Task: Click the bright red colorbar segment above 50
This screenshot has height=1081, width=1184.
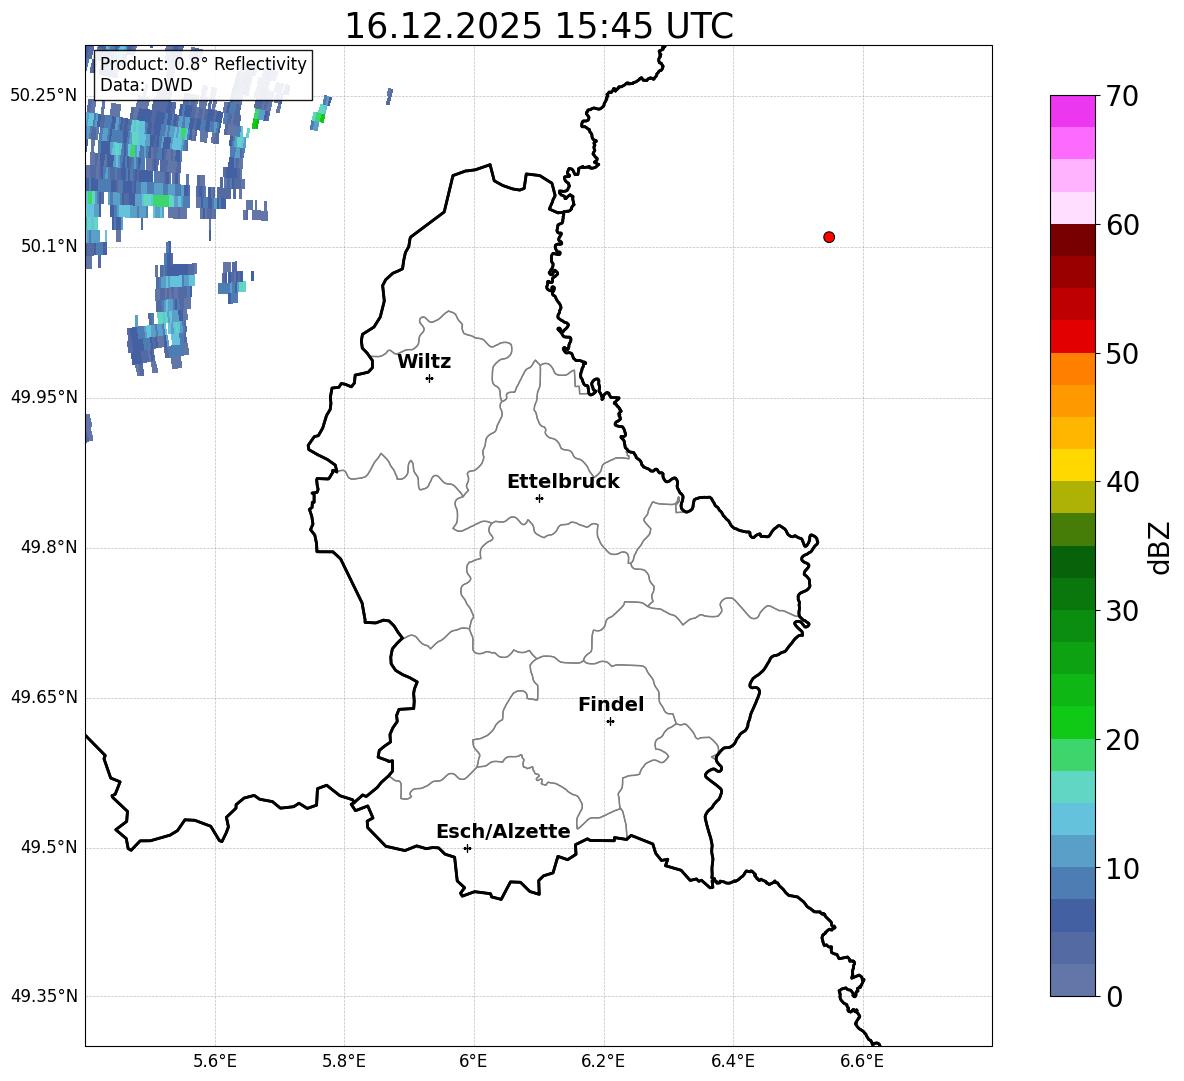Action: (x=1073, y=337)
